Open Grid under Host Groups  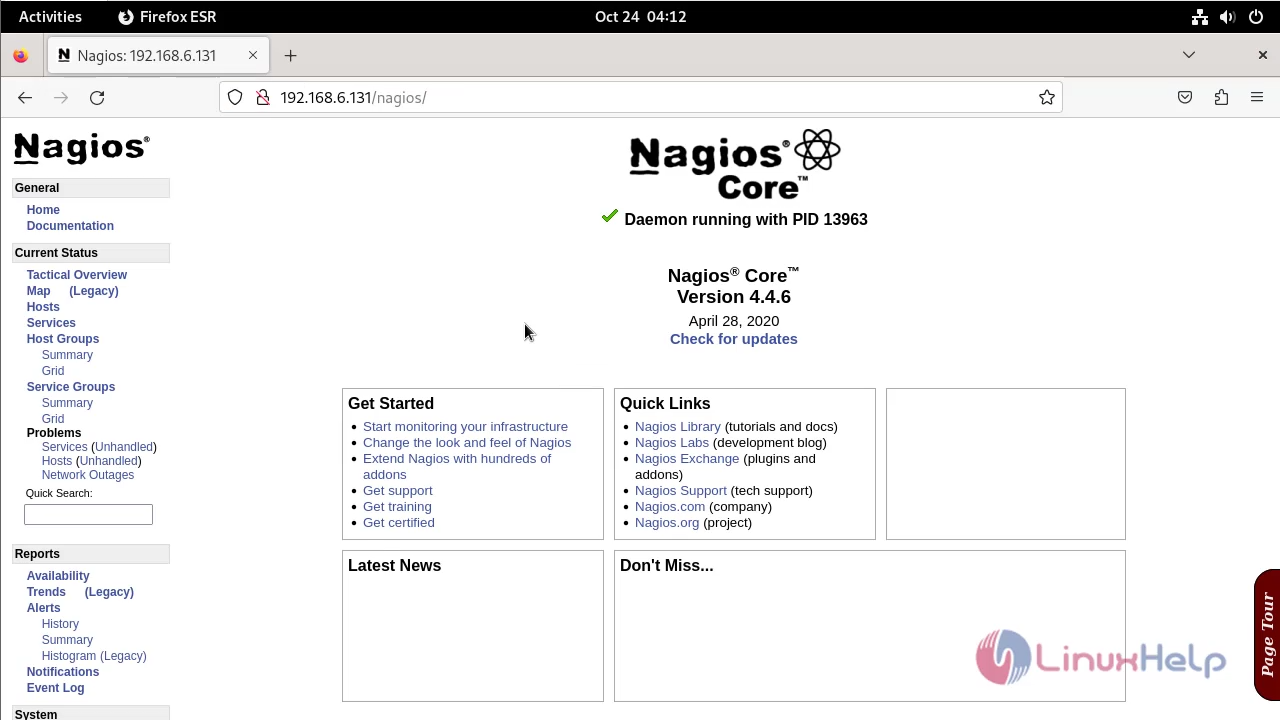53,371
